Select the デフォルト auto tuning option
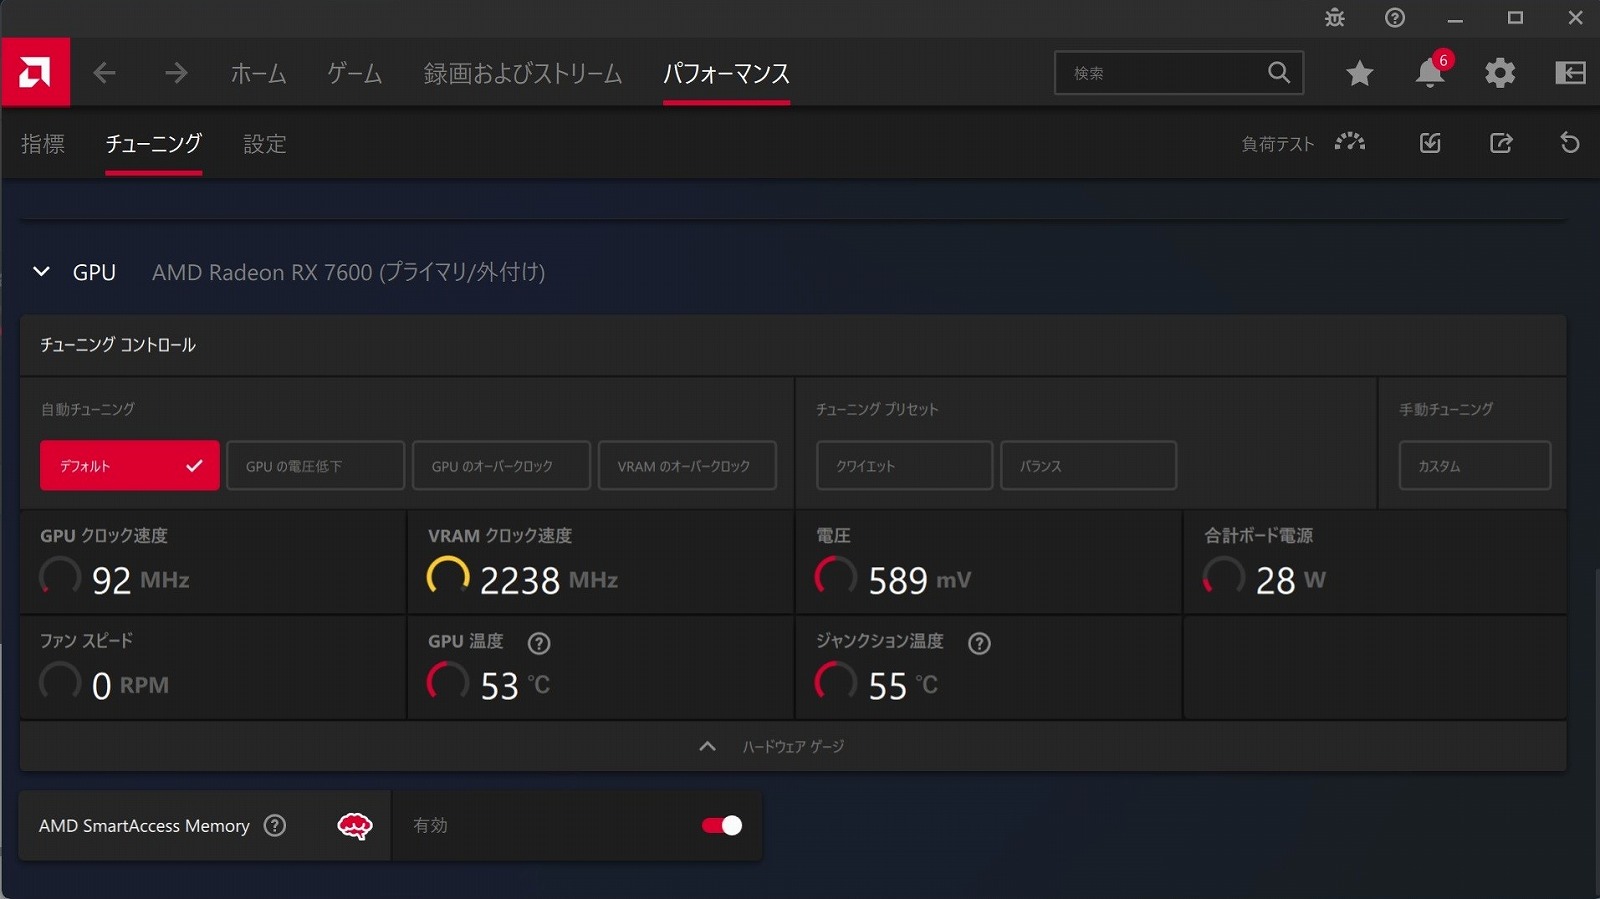1600x899 pixels. (x=129, y=466)
